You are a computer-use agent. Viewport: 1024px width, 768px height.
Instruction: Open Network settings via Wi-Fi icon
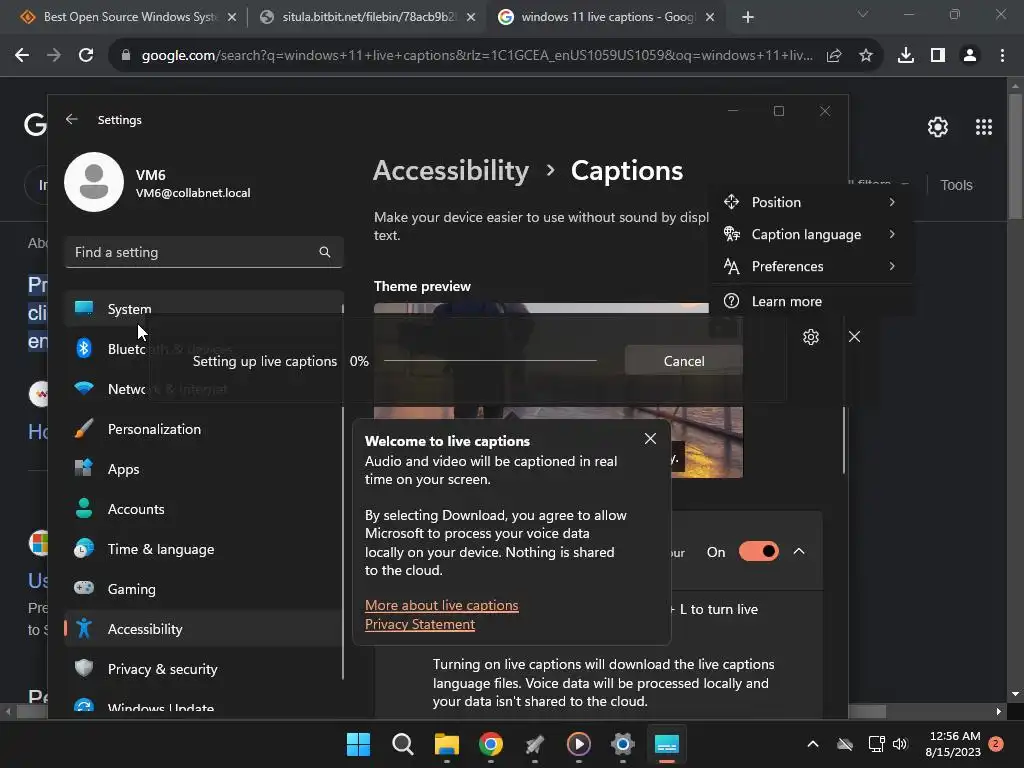(x=84, y=389)
